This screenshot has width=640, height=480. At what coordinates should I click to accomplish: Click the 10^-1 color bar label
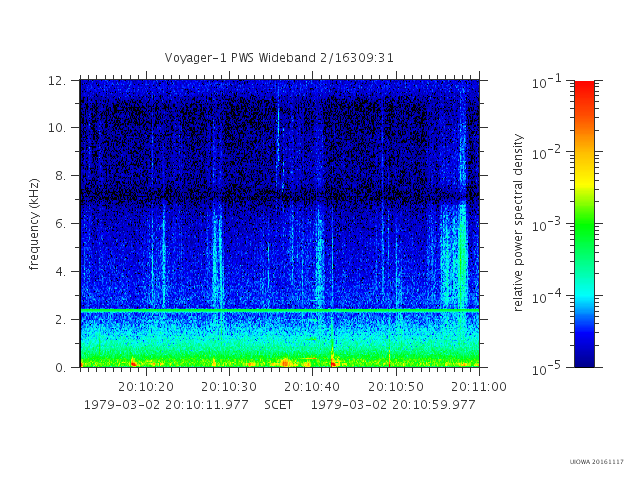[547, 82]
